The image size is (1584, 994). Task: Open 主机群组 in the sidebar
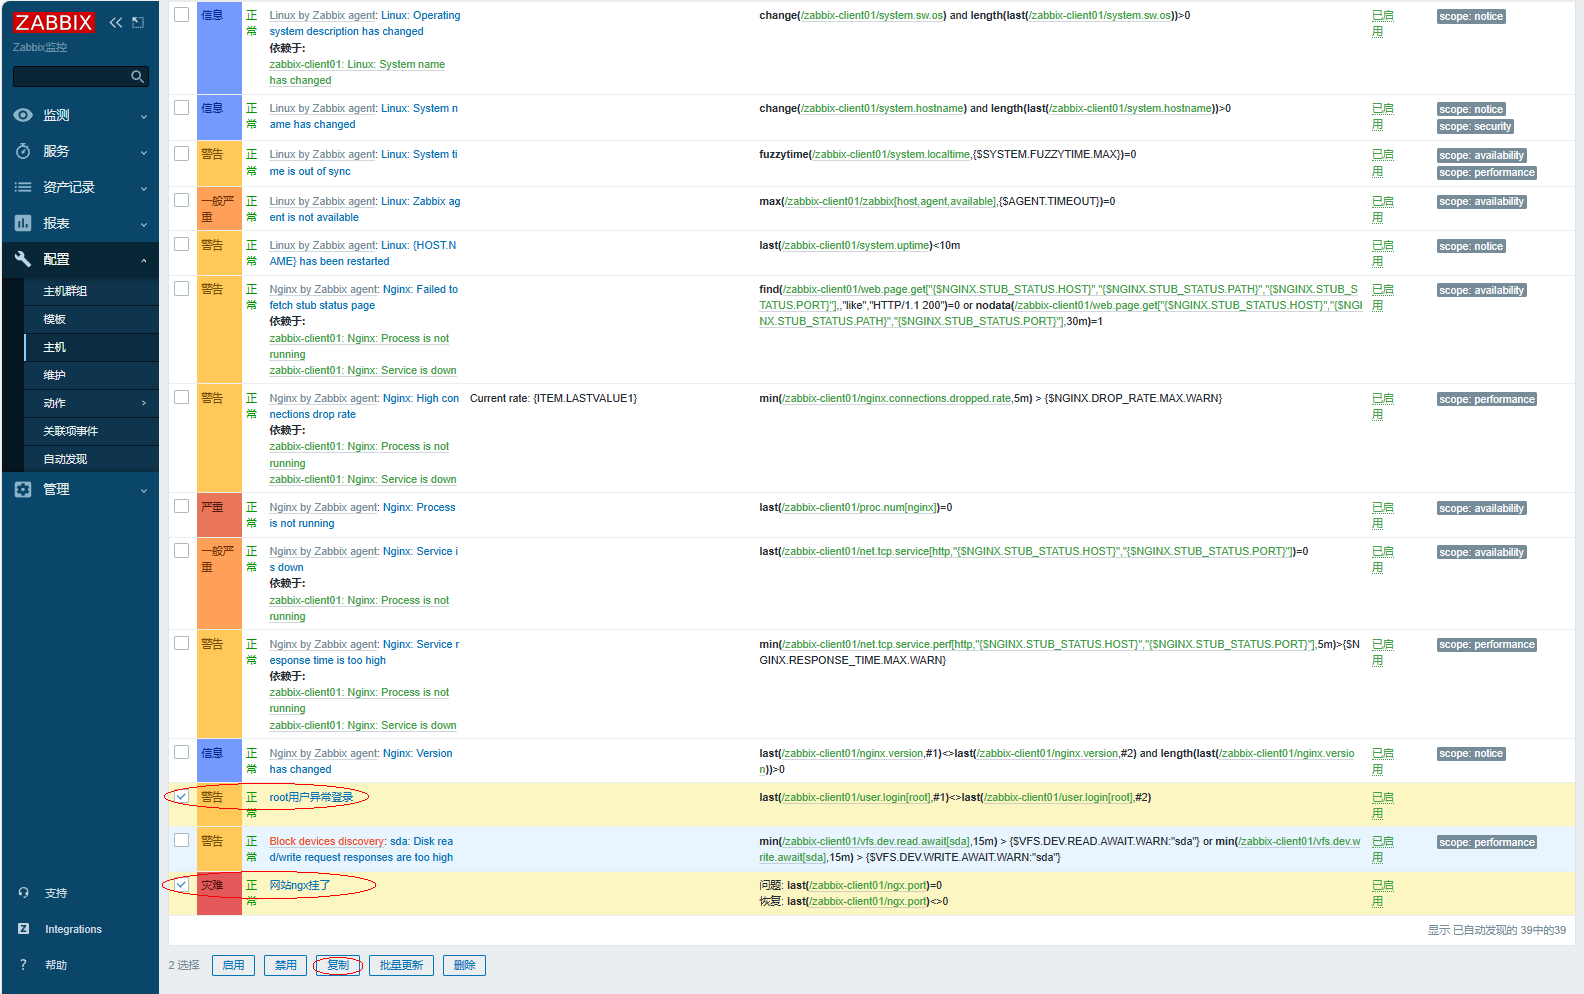tap(65, 291)
